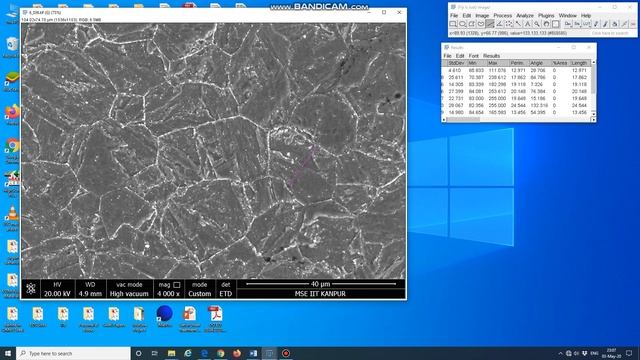This screenshot has height=360, width=640.
Task: Open the Stk stacks menu tool
Action: 577,24
